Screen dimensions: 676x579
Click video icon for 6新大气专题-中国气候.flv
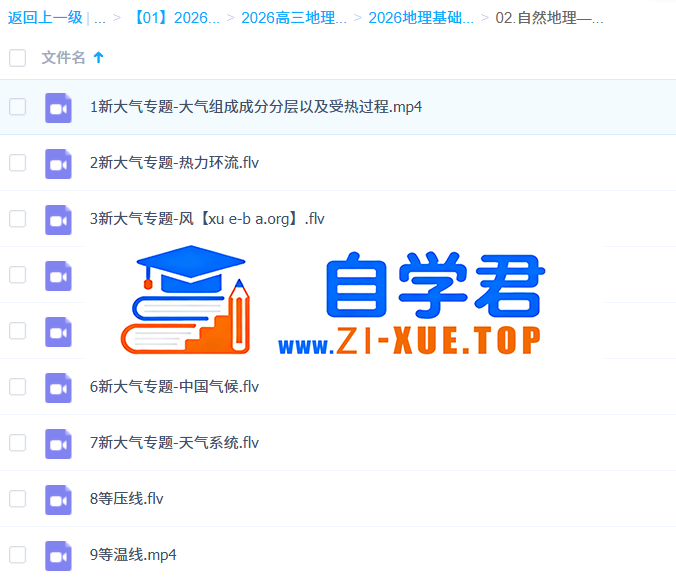[58, 388]
